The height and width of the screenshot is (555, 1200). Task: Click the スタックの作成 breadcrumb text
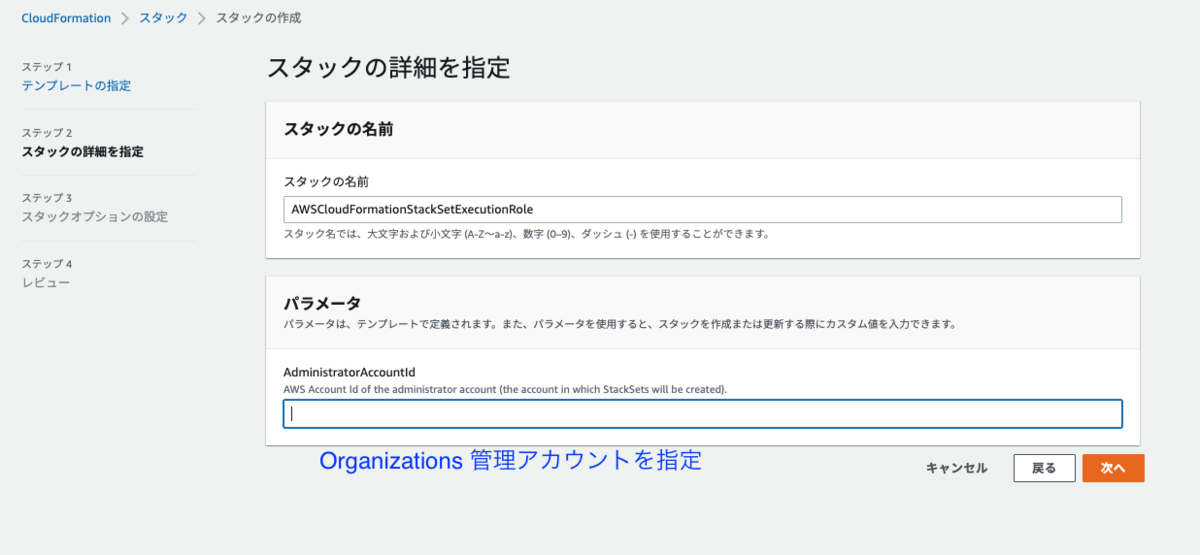pyautogui.click(x=258, y=18)
